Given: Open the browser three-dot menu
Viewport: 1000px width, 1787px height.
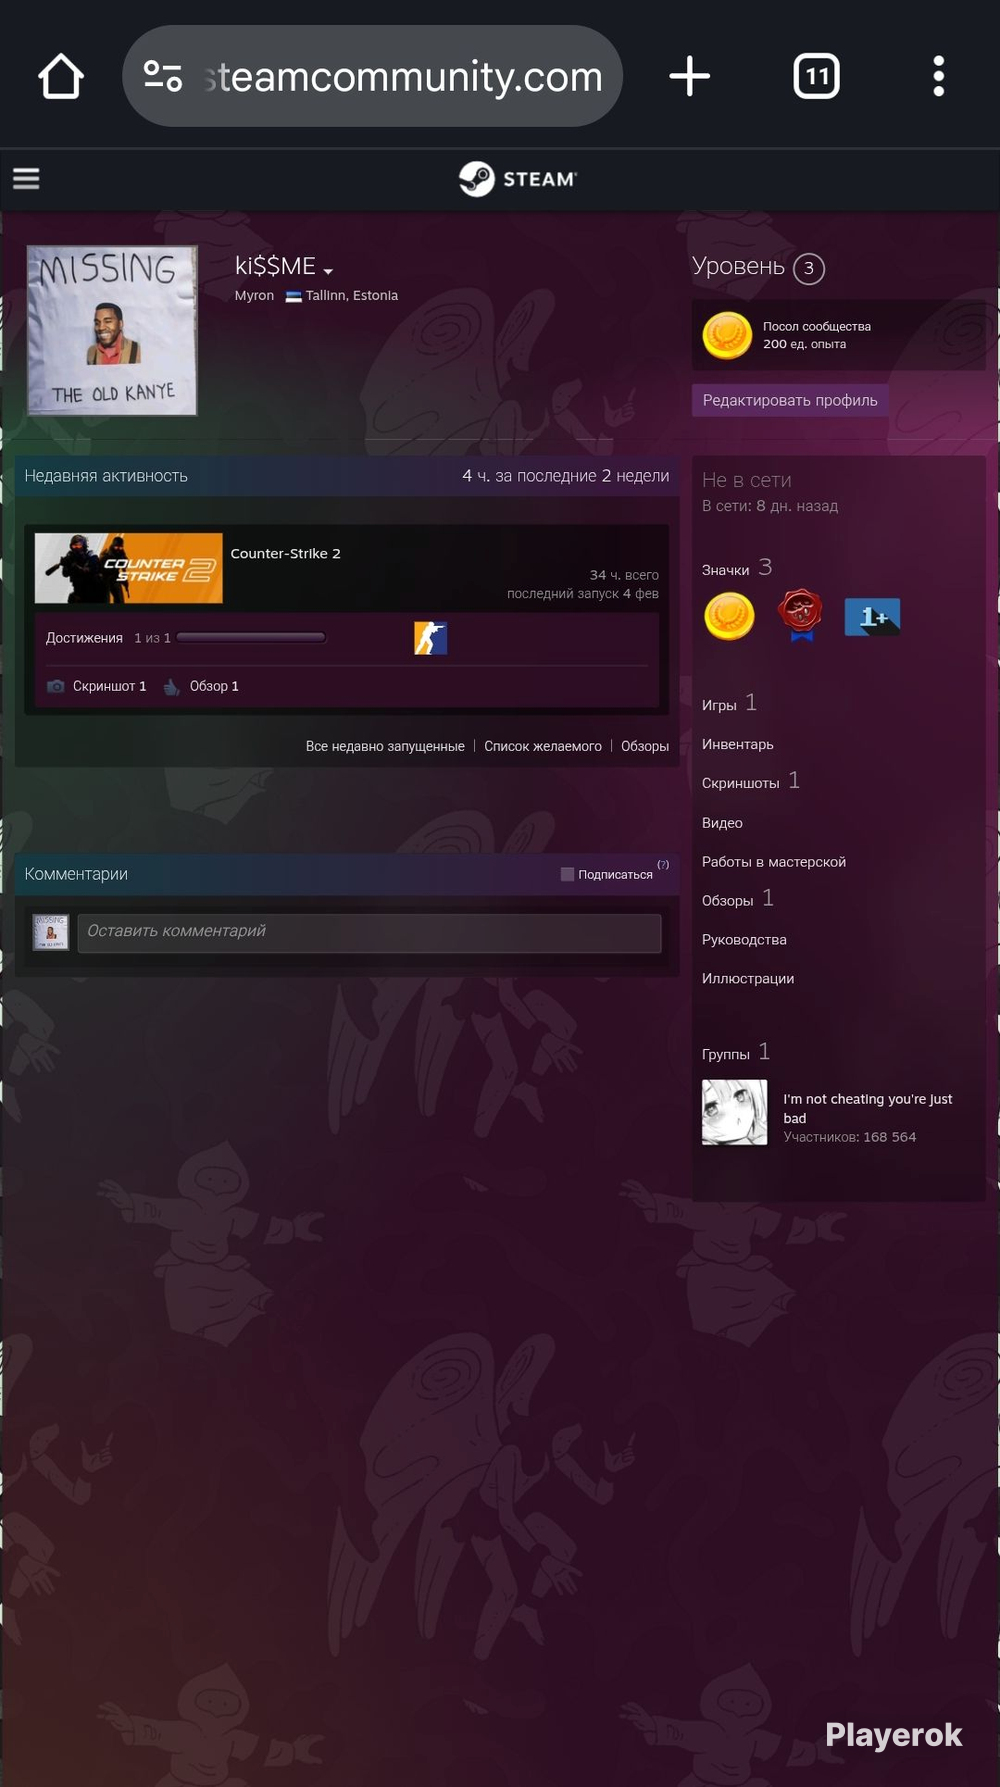Looking at the screenshot, I should tap(938, 76).
